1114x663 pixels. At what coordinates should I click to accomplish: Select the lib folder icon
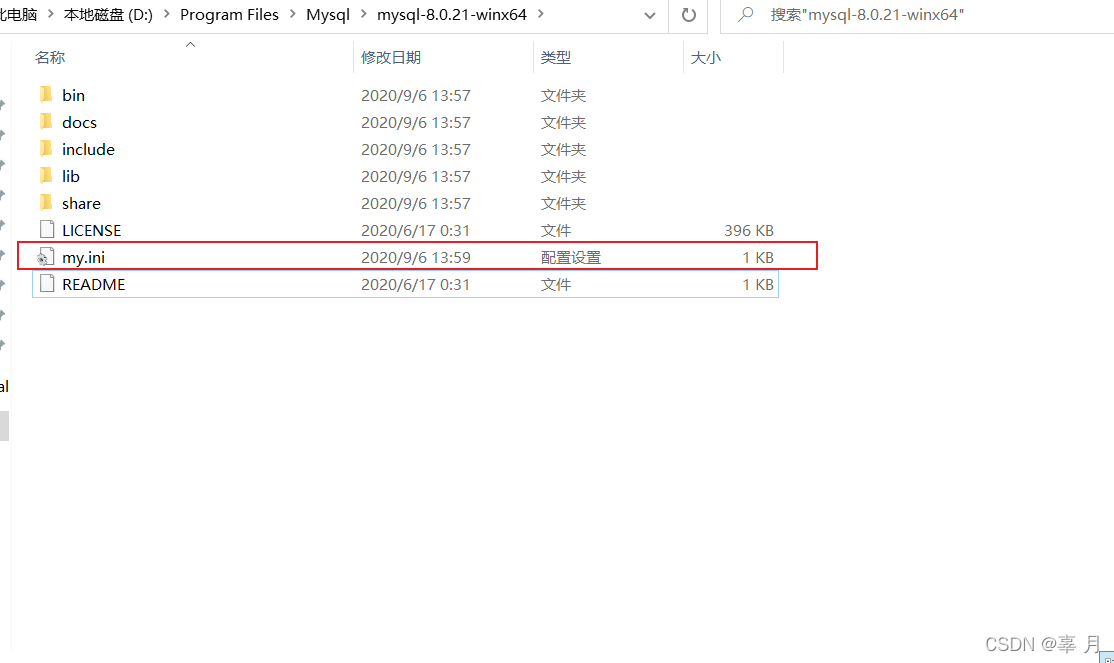coord(46,176)
